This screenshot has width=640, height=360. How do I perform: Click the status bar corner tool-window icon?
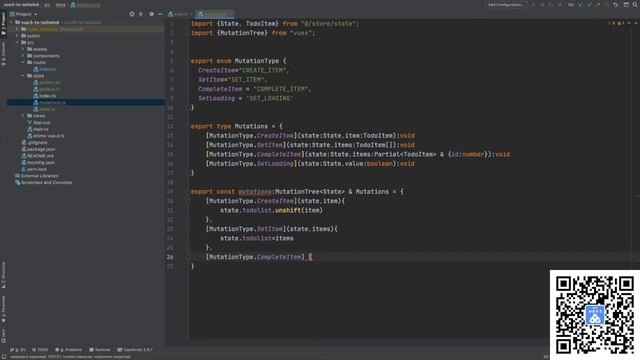click(4, 357)
